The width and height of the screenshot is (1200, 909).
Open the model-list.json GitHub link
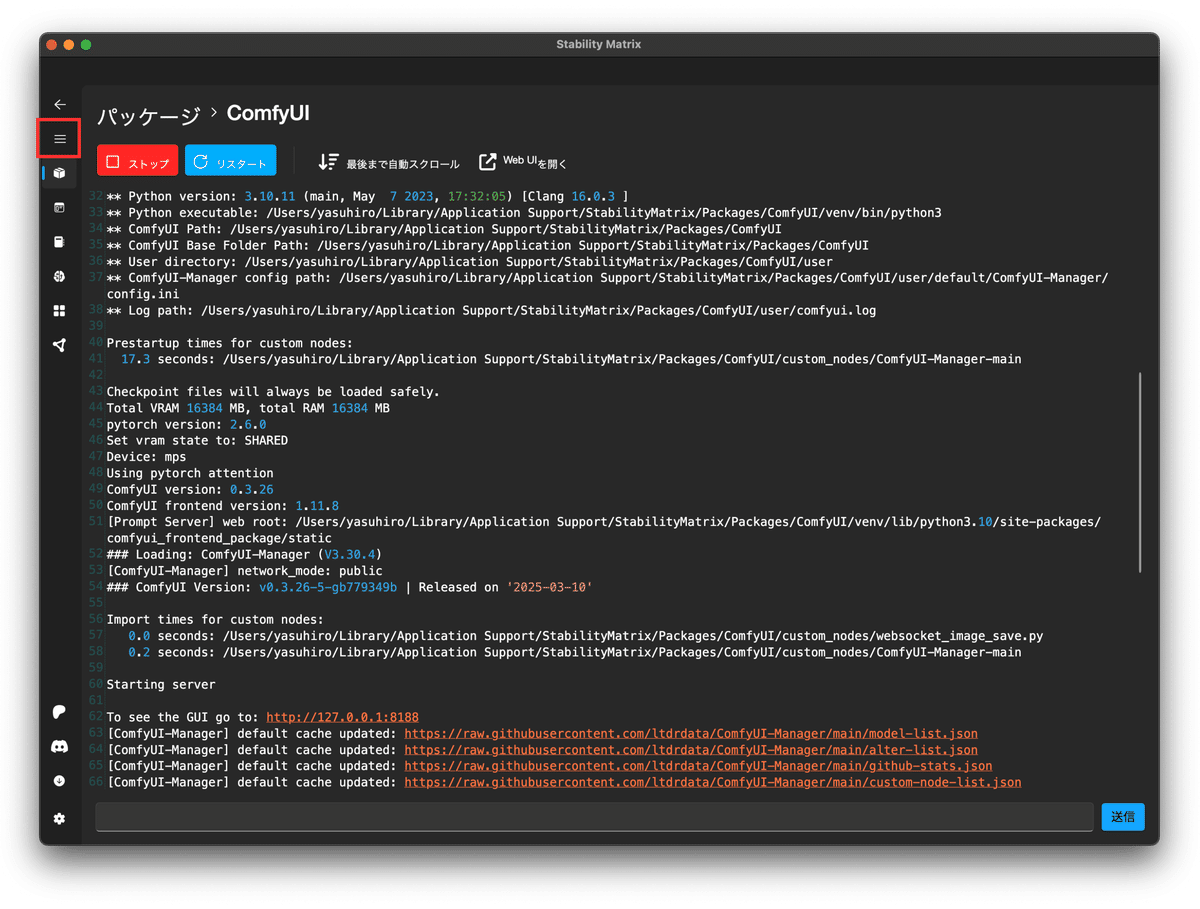pyautogui.click(x=691, y=734)
